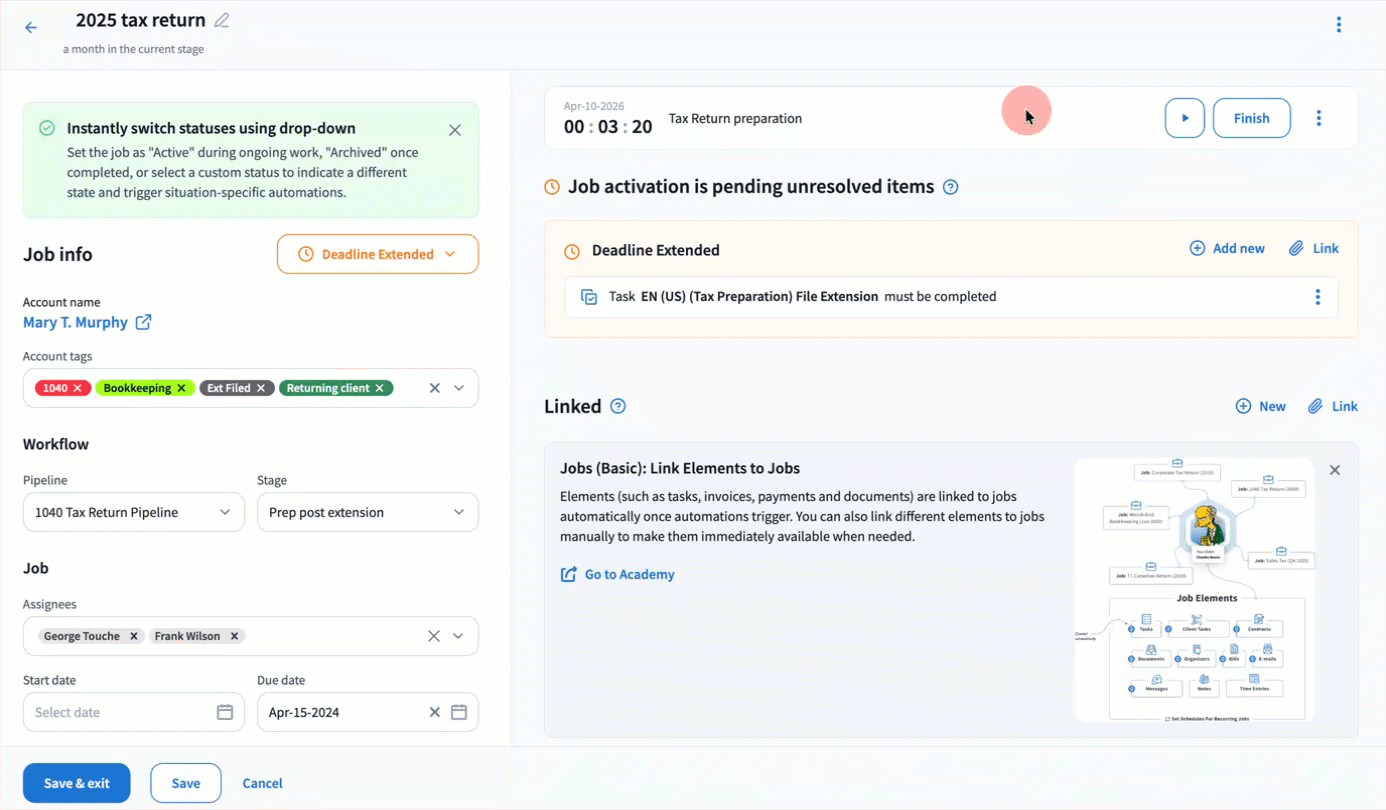
Task: Open the Go to Academy link
Action: point(629,574)
